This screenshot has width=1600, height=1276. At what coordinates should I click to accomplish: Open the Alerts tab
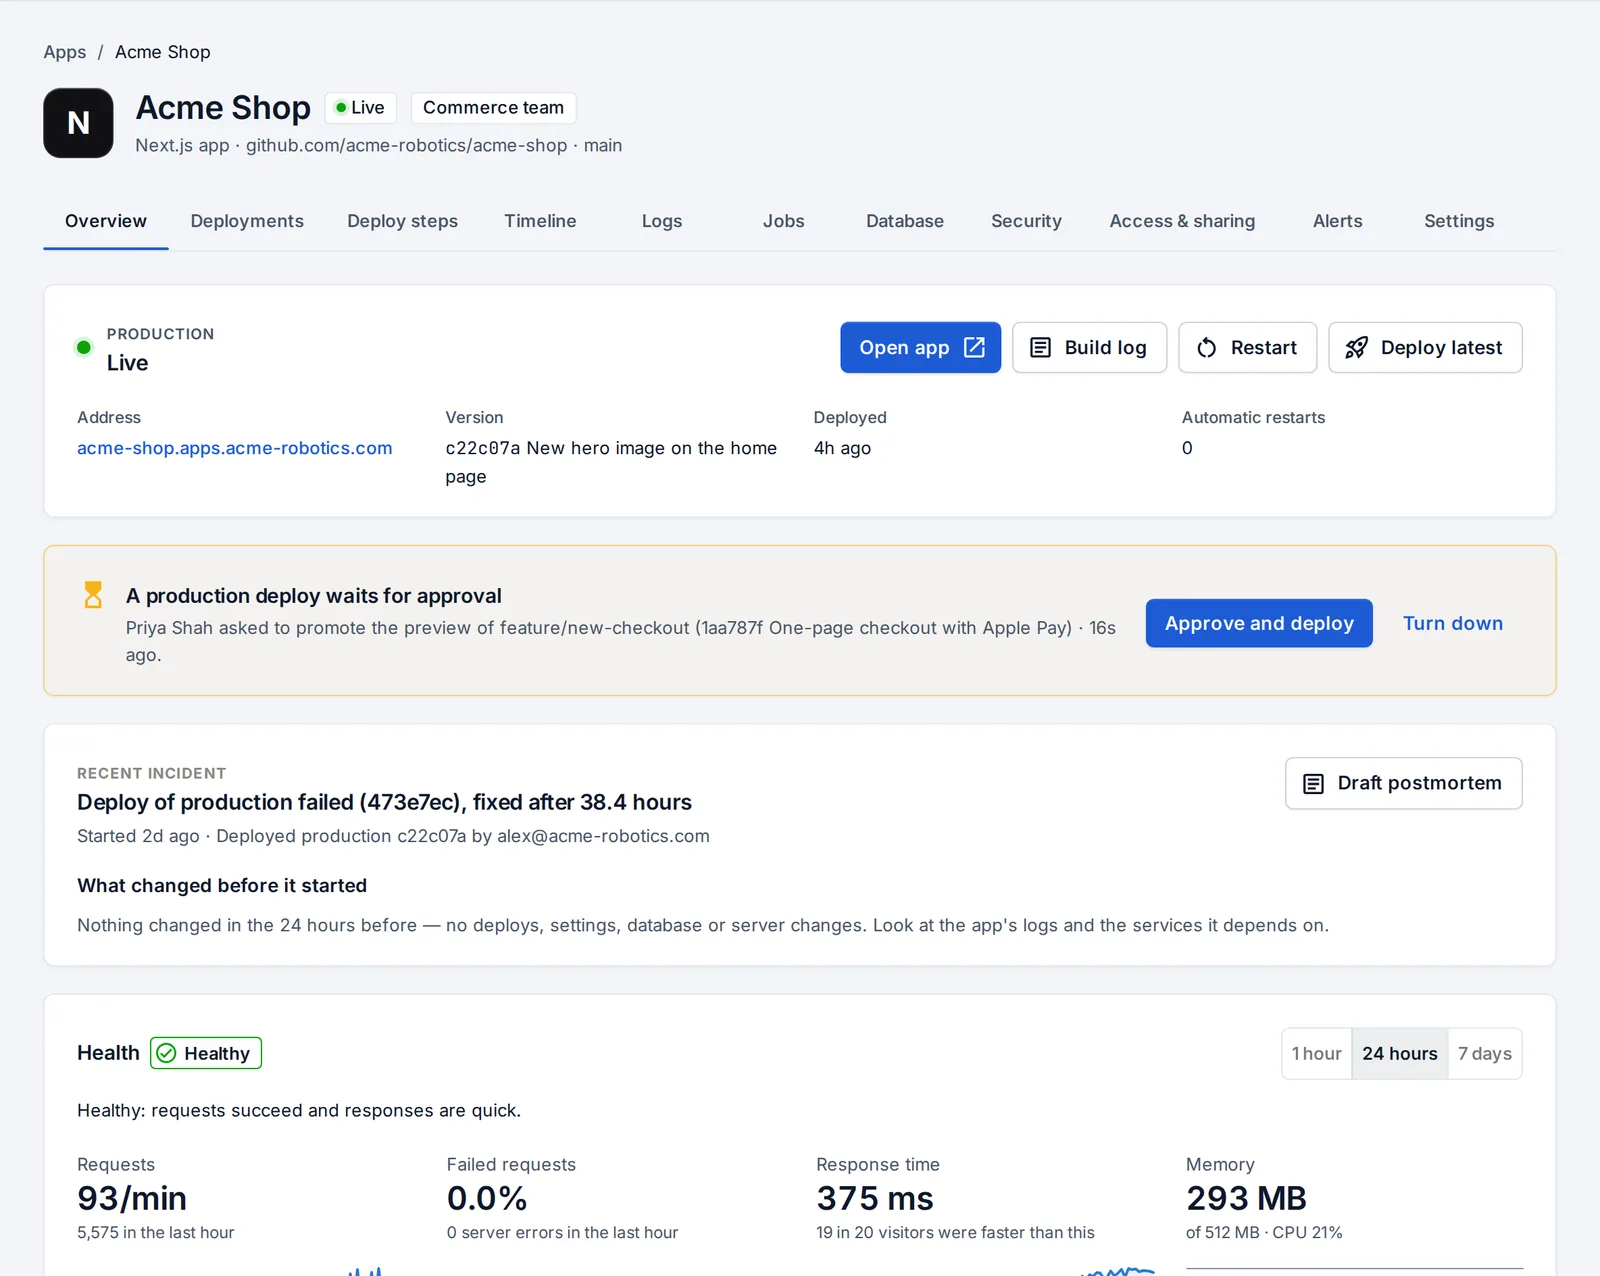(1338, 221)
